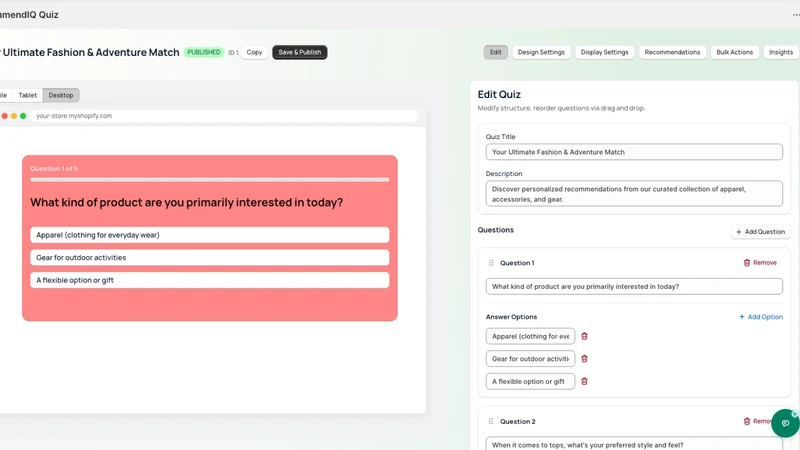The height and width of the screenshot is (450, 800).
Task: Switch preview to Tablet view
Action: click(28, 95)
